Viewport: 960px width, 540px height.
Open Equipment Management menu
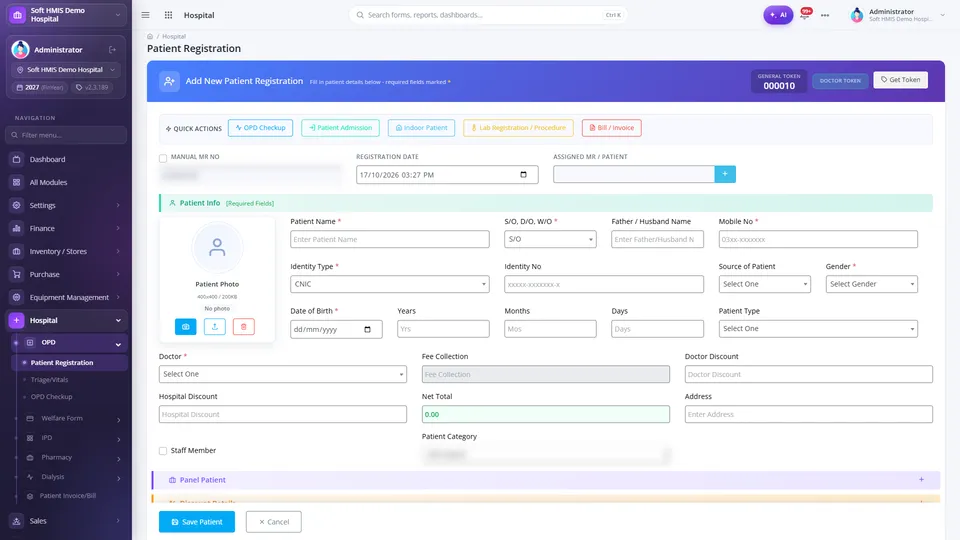pyautogui.click(x=66, y=298)
